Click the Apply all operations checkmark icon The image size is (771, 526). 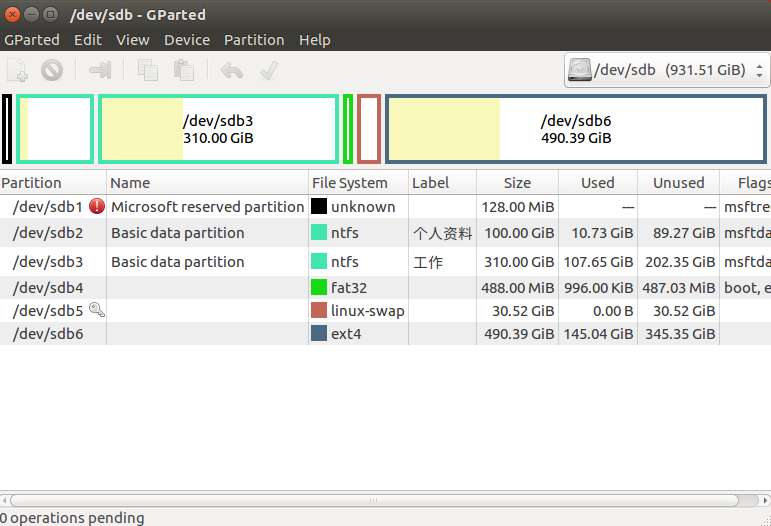(x=269, y=70)
